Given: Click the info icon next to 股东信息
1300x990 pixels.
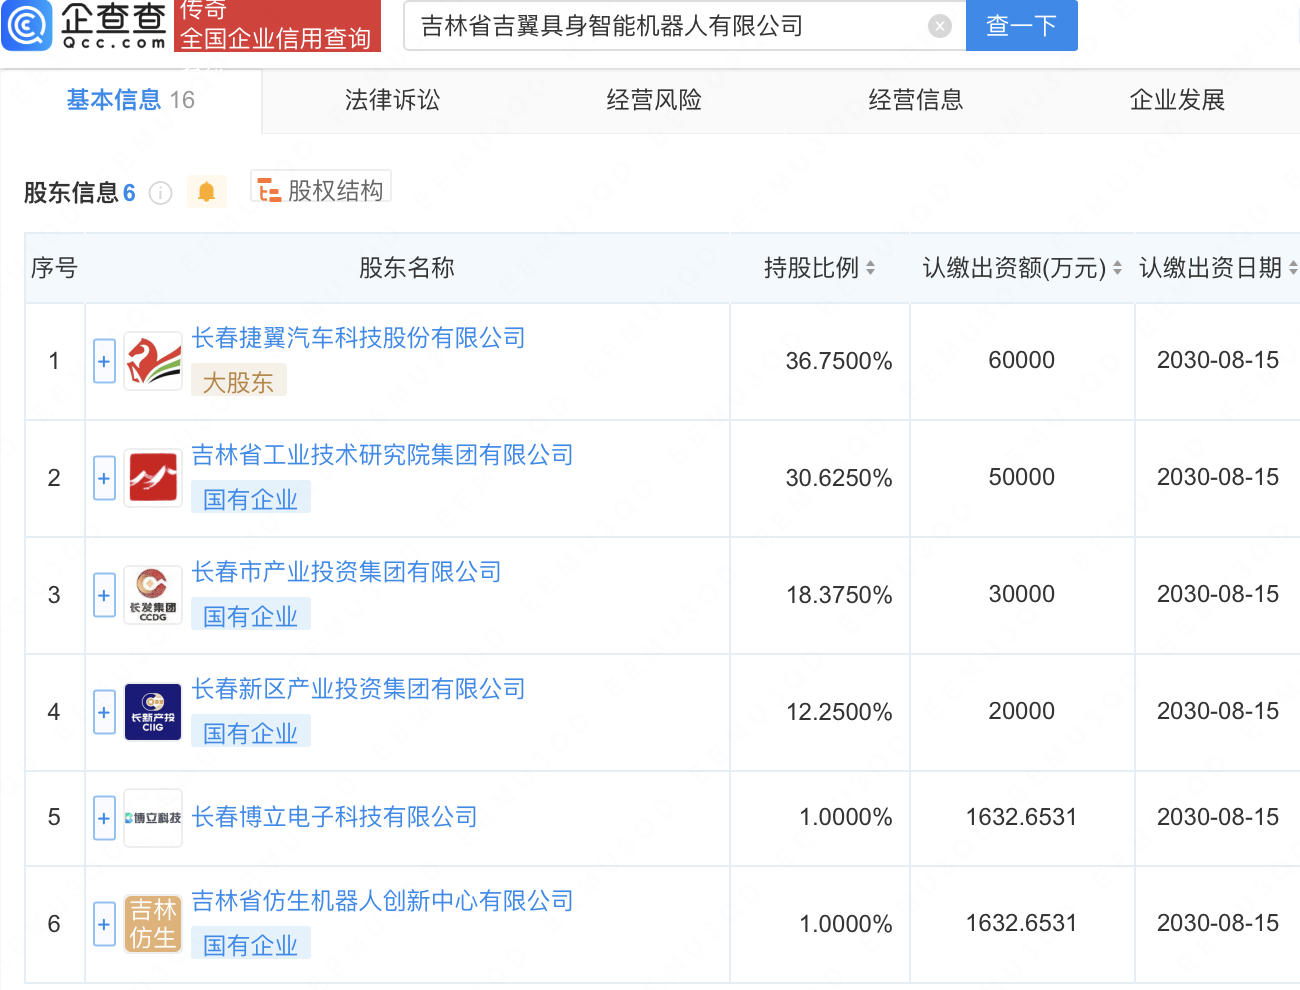Looking at the screenshot, I should pos(160,193).
